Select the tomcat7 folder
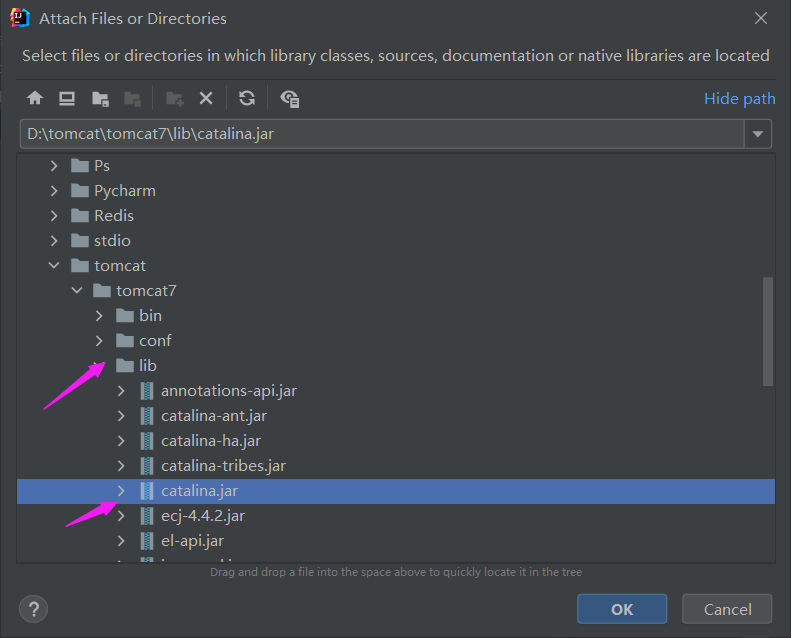Viewport: 791px width, 638px height. point(146,291)
